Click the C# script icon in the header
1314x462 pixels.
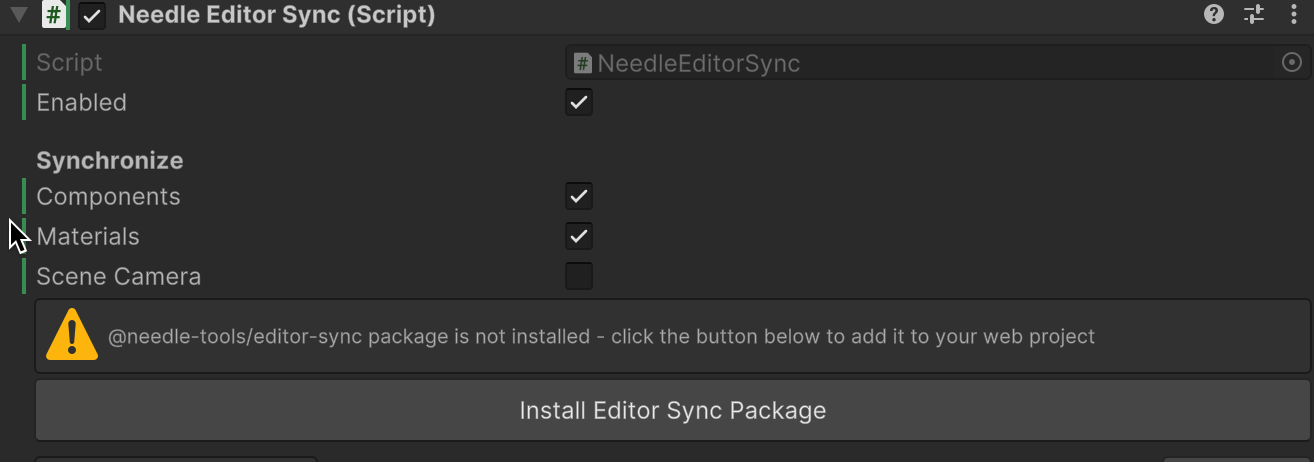pos(54,15)
